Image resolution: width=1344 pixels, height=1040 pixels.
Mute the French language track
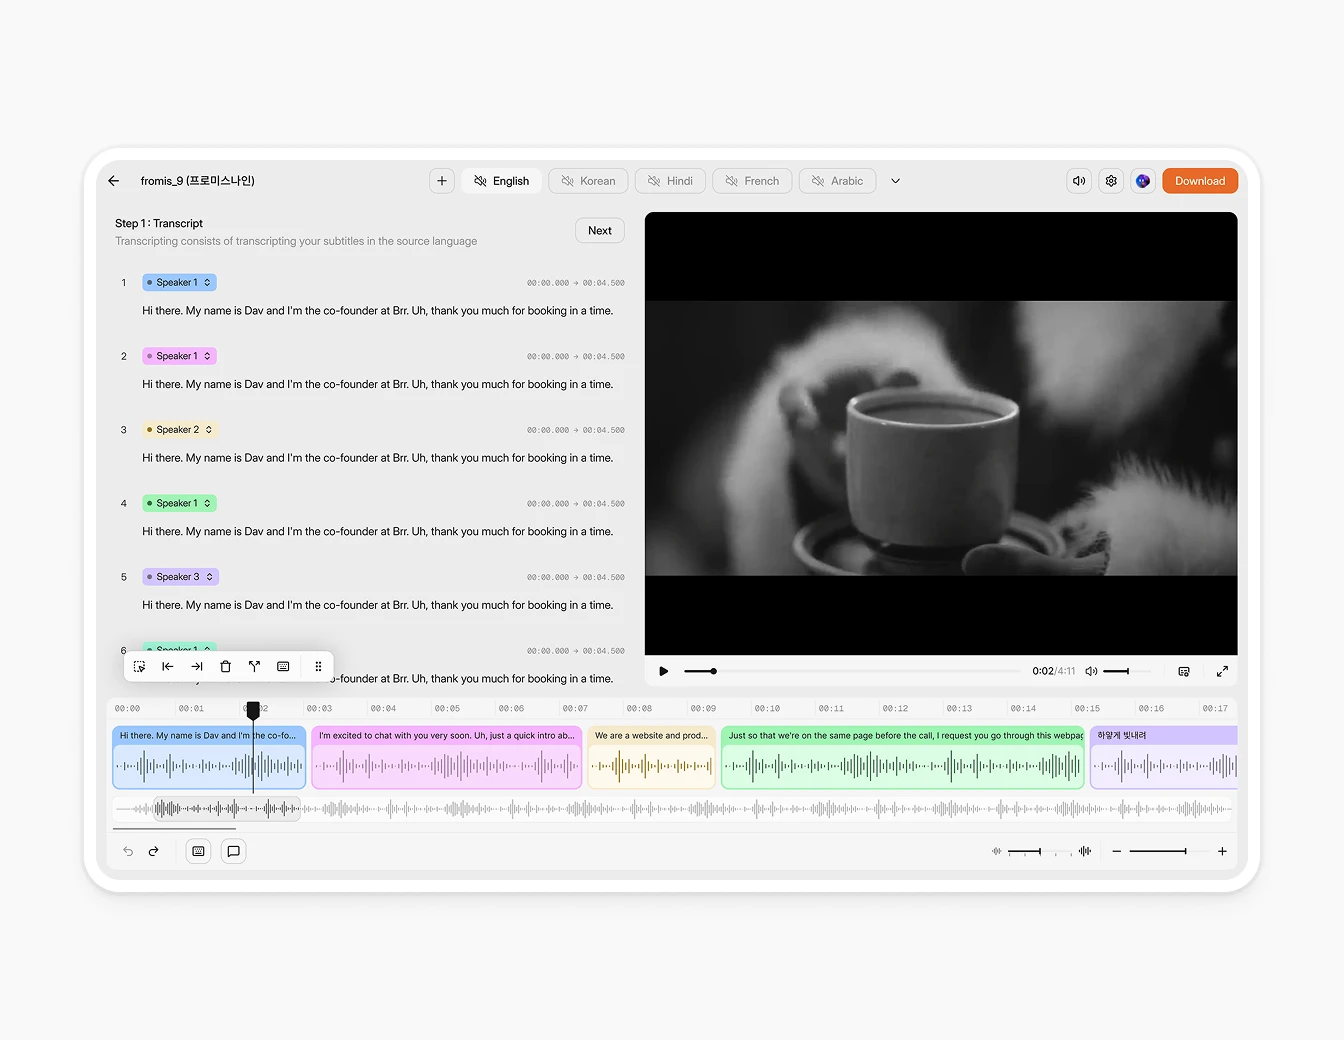pos(730,181)
